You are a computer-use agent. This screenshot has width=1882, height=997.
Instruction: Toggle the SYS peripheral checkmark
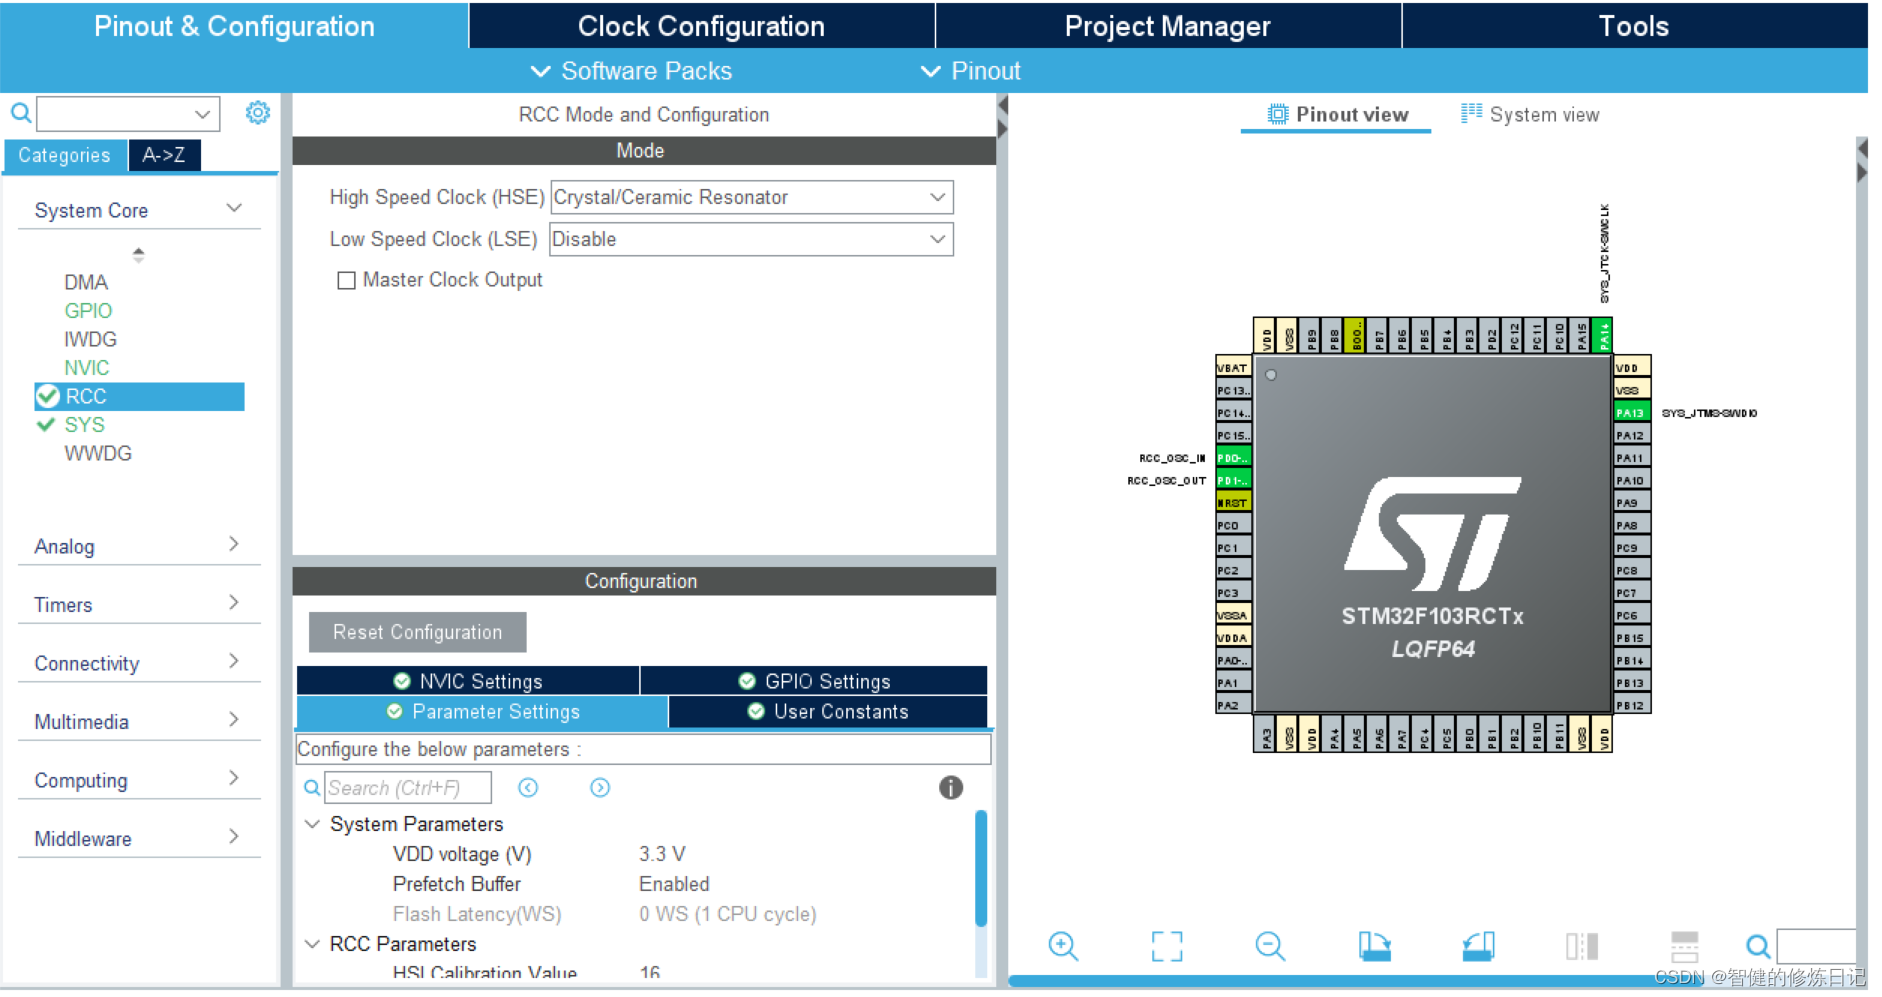pyautogui.click(x=45, y=424)
